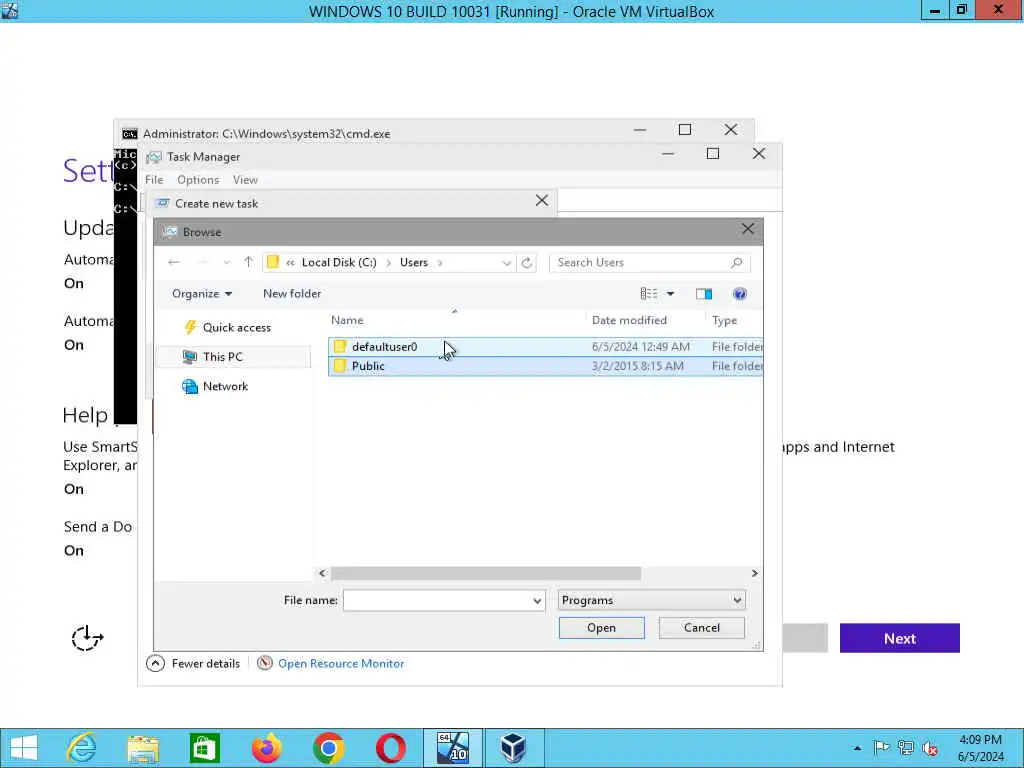Launch Opera from taskbar
Screen dimensions: 1024x768
click(x=391, y=748)
